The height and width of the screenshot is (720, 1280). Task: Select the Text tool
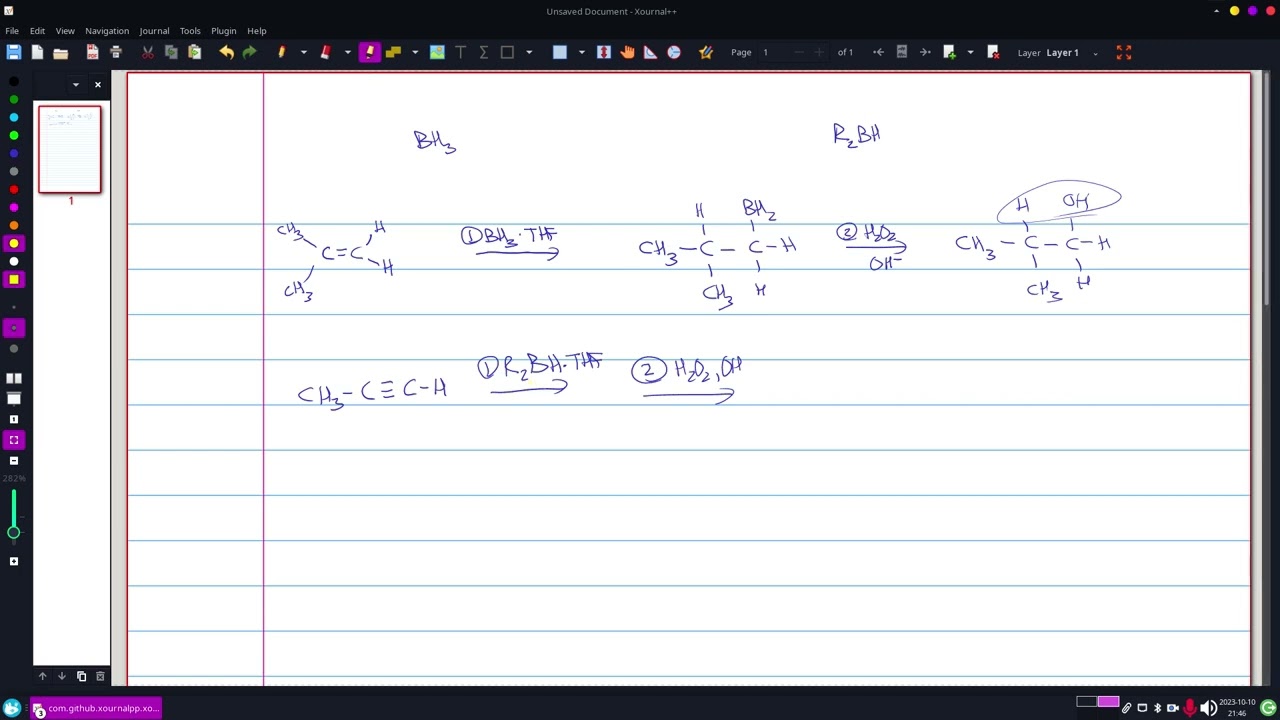[461, 52]
